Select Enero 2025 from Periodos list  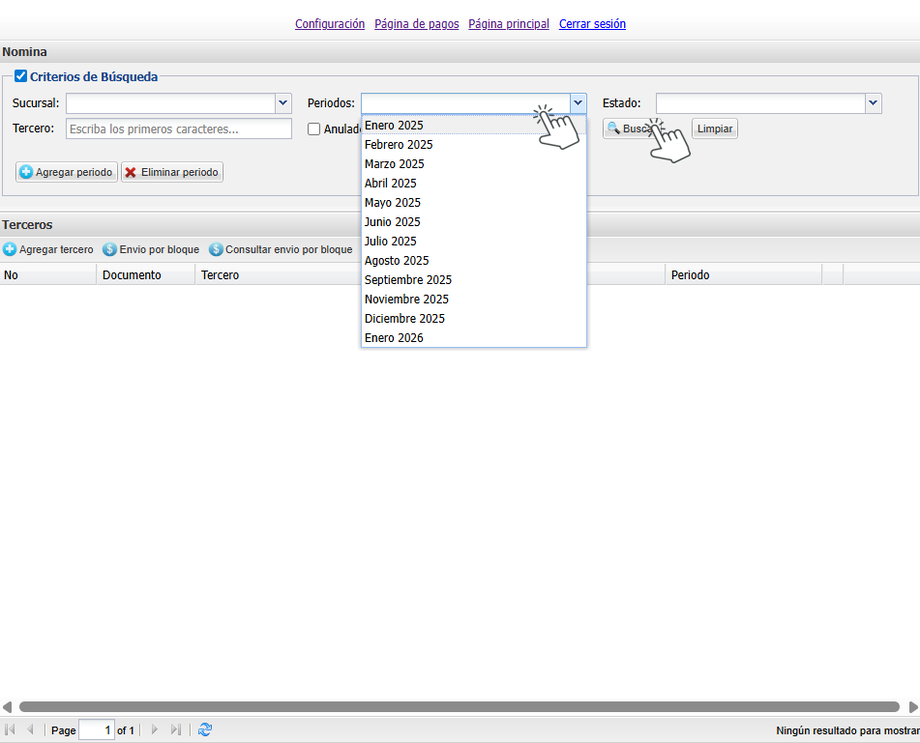pos(473,125)
